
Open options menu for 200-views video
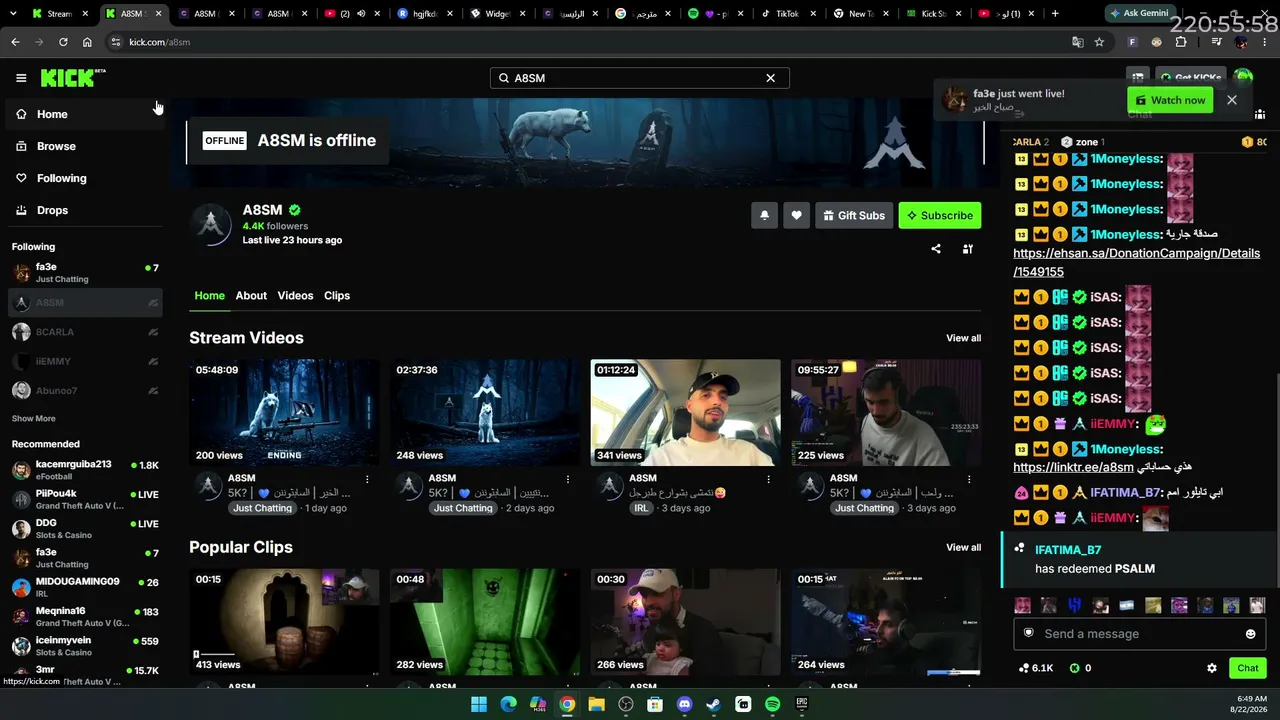pos(367,480)
